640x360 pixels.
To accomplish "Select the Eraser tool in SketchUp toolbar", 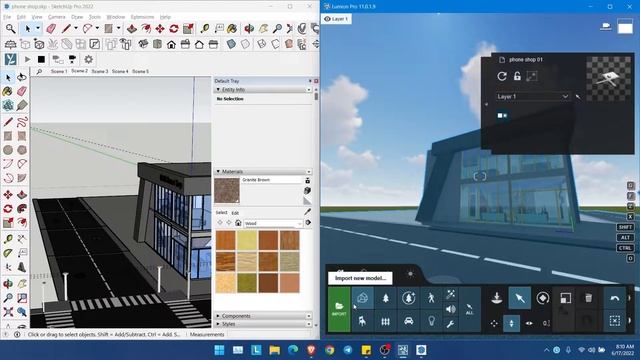I will (51, 29).
